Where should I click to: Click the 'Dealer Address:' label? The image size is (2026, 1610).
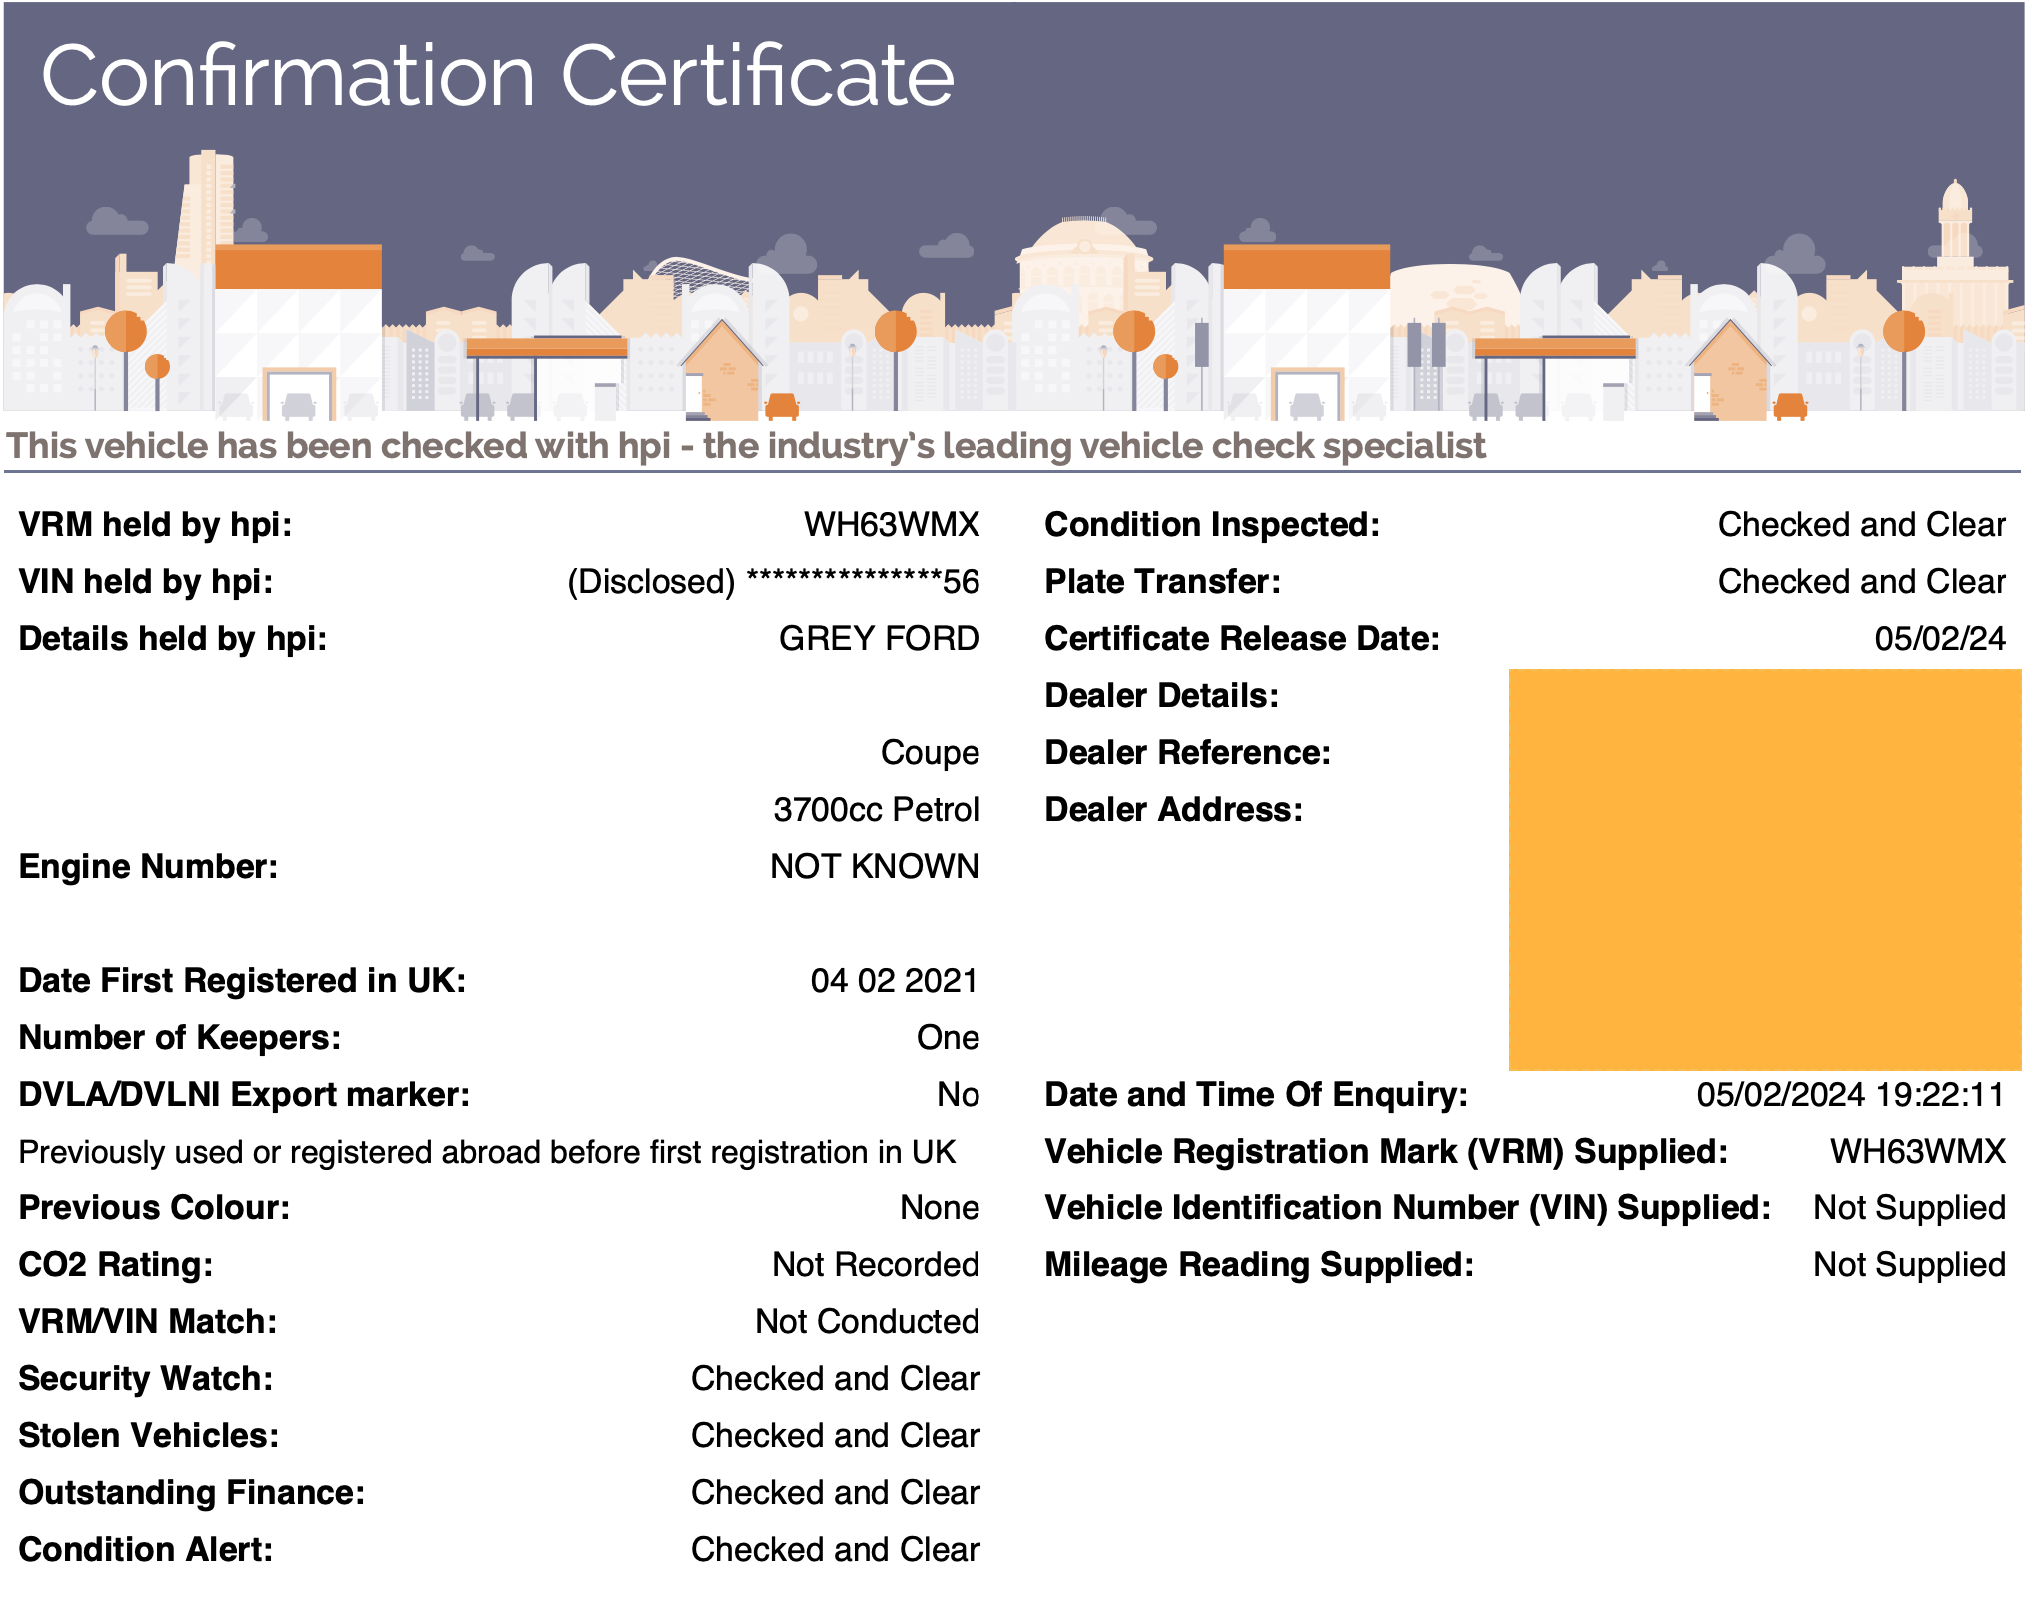(1174, 809)
